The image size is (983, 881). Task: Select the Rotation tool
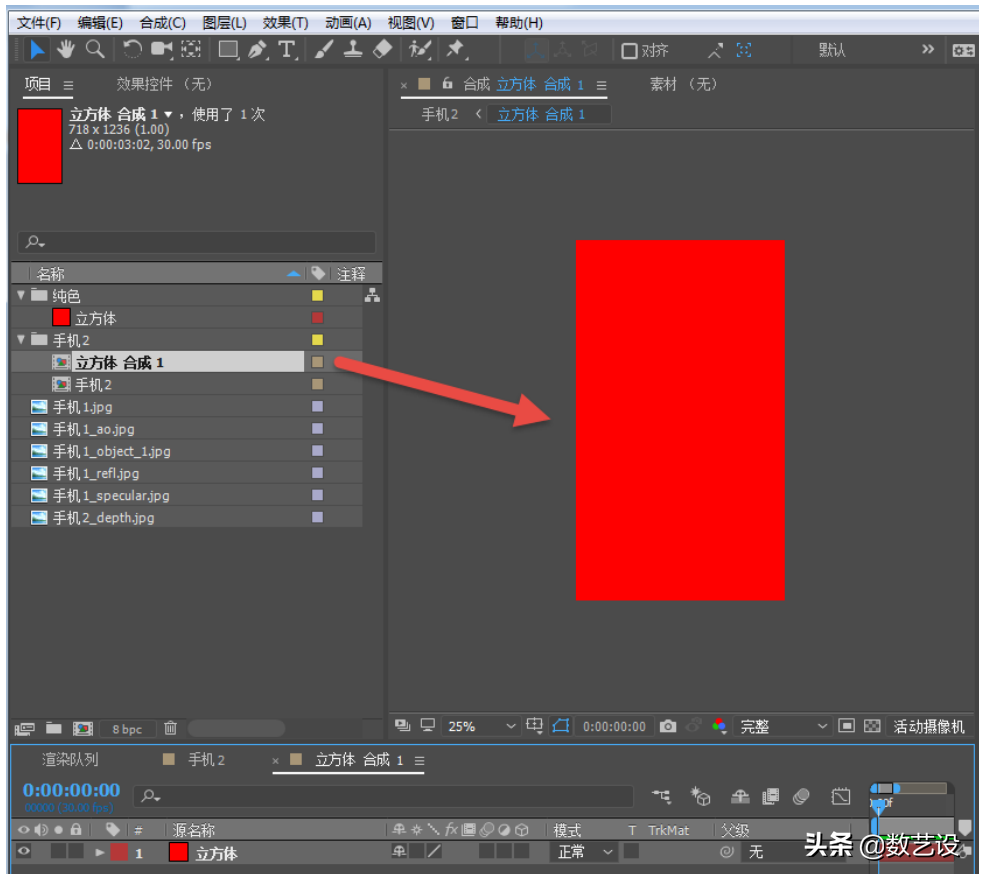point(132,49)
